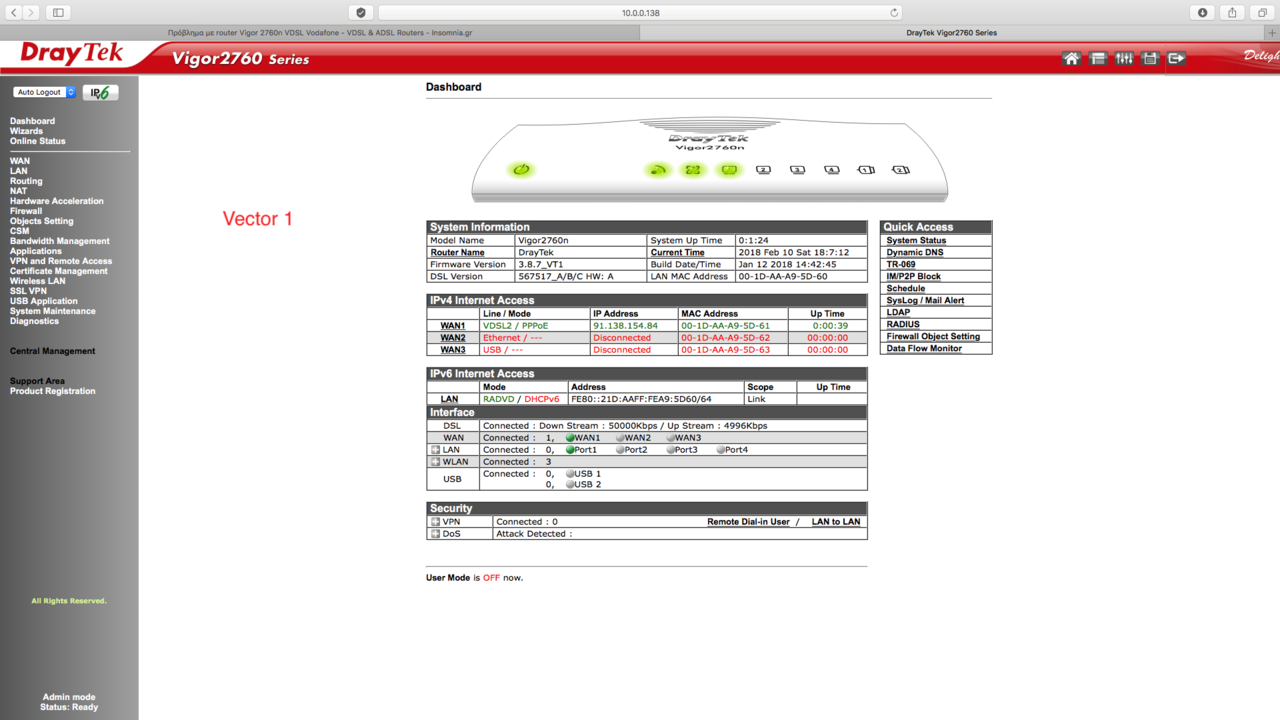Click Current Time link
This screenshot has height=720, width=1280.
pyautogui.click(x=678, y=253)
